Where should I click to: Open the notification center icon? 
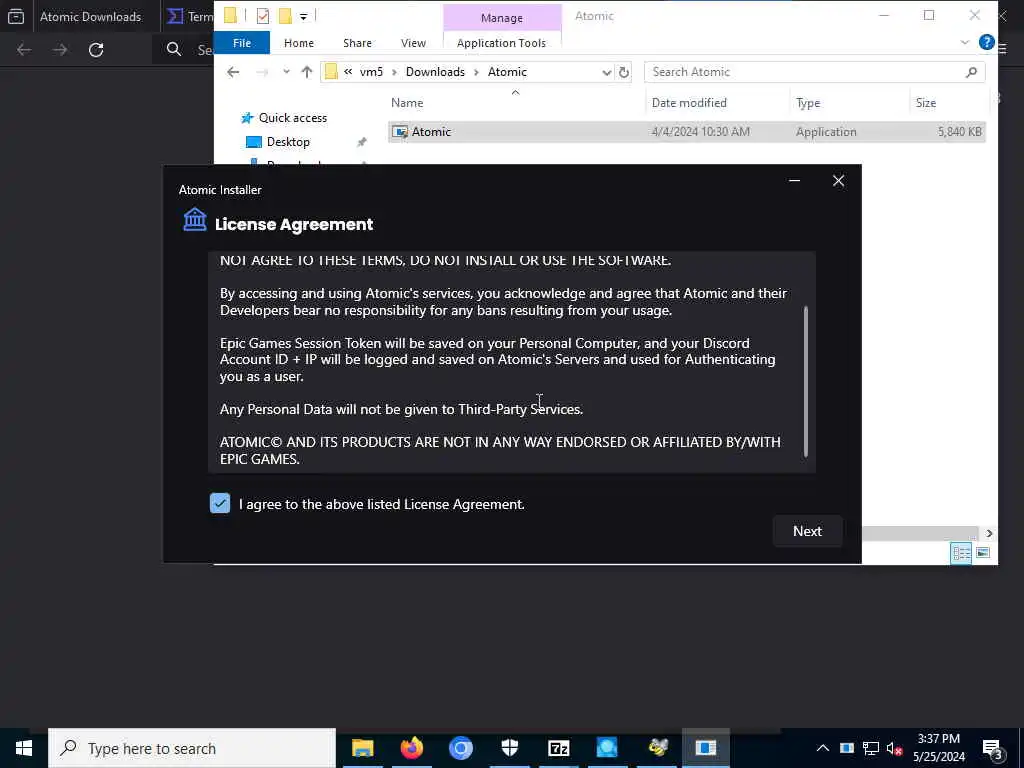click(993, 749)
